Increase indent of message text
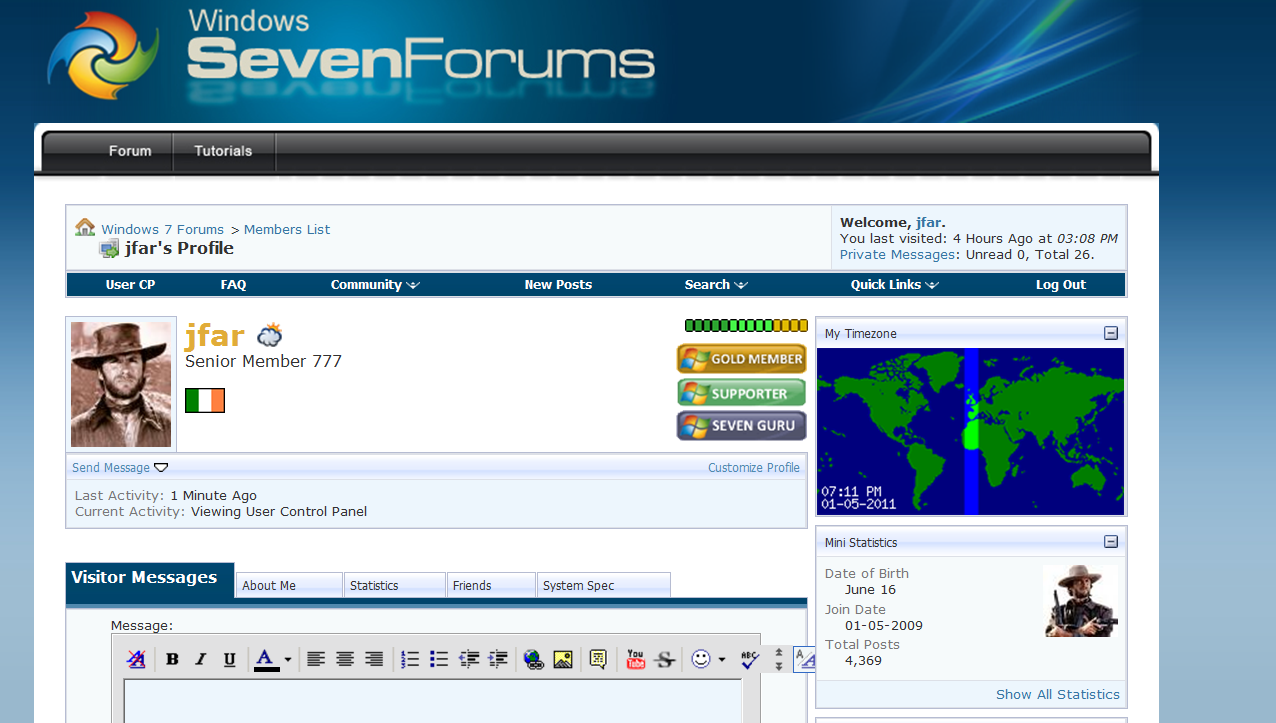Viewport: 1276px width, 723px height. click(x=497, y=659)
